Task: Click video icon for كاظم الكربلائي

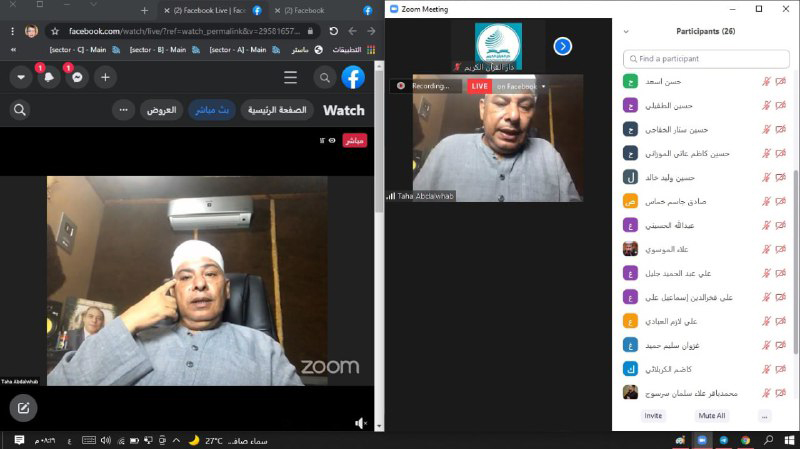Action: pos(781,369)
